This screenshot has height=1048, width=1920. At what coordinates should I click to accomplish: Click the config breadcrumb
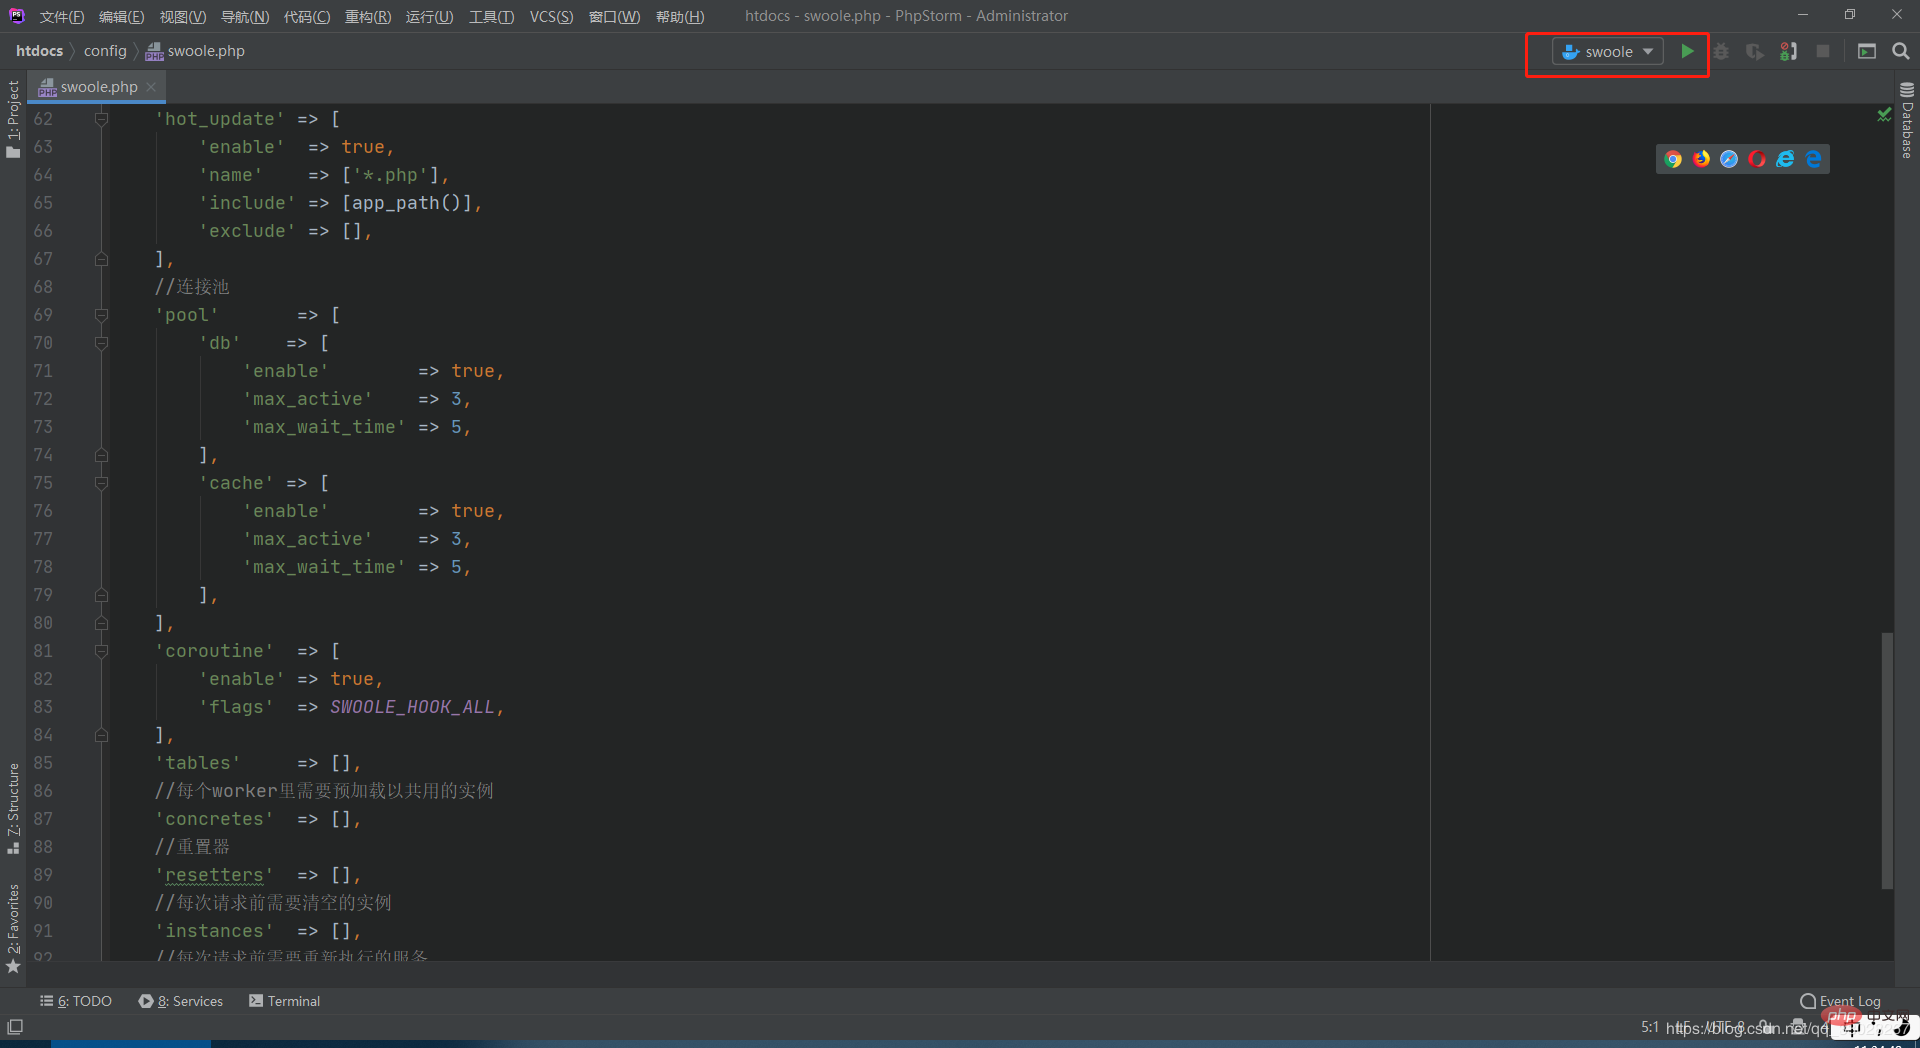click(x=105, y=51)
